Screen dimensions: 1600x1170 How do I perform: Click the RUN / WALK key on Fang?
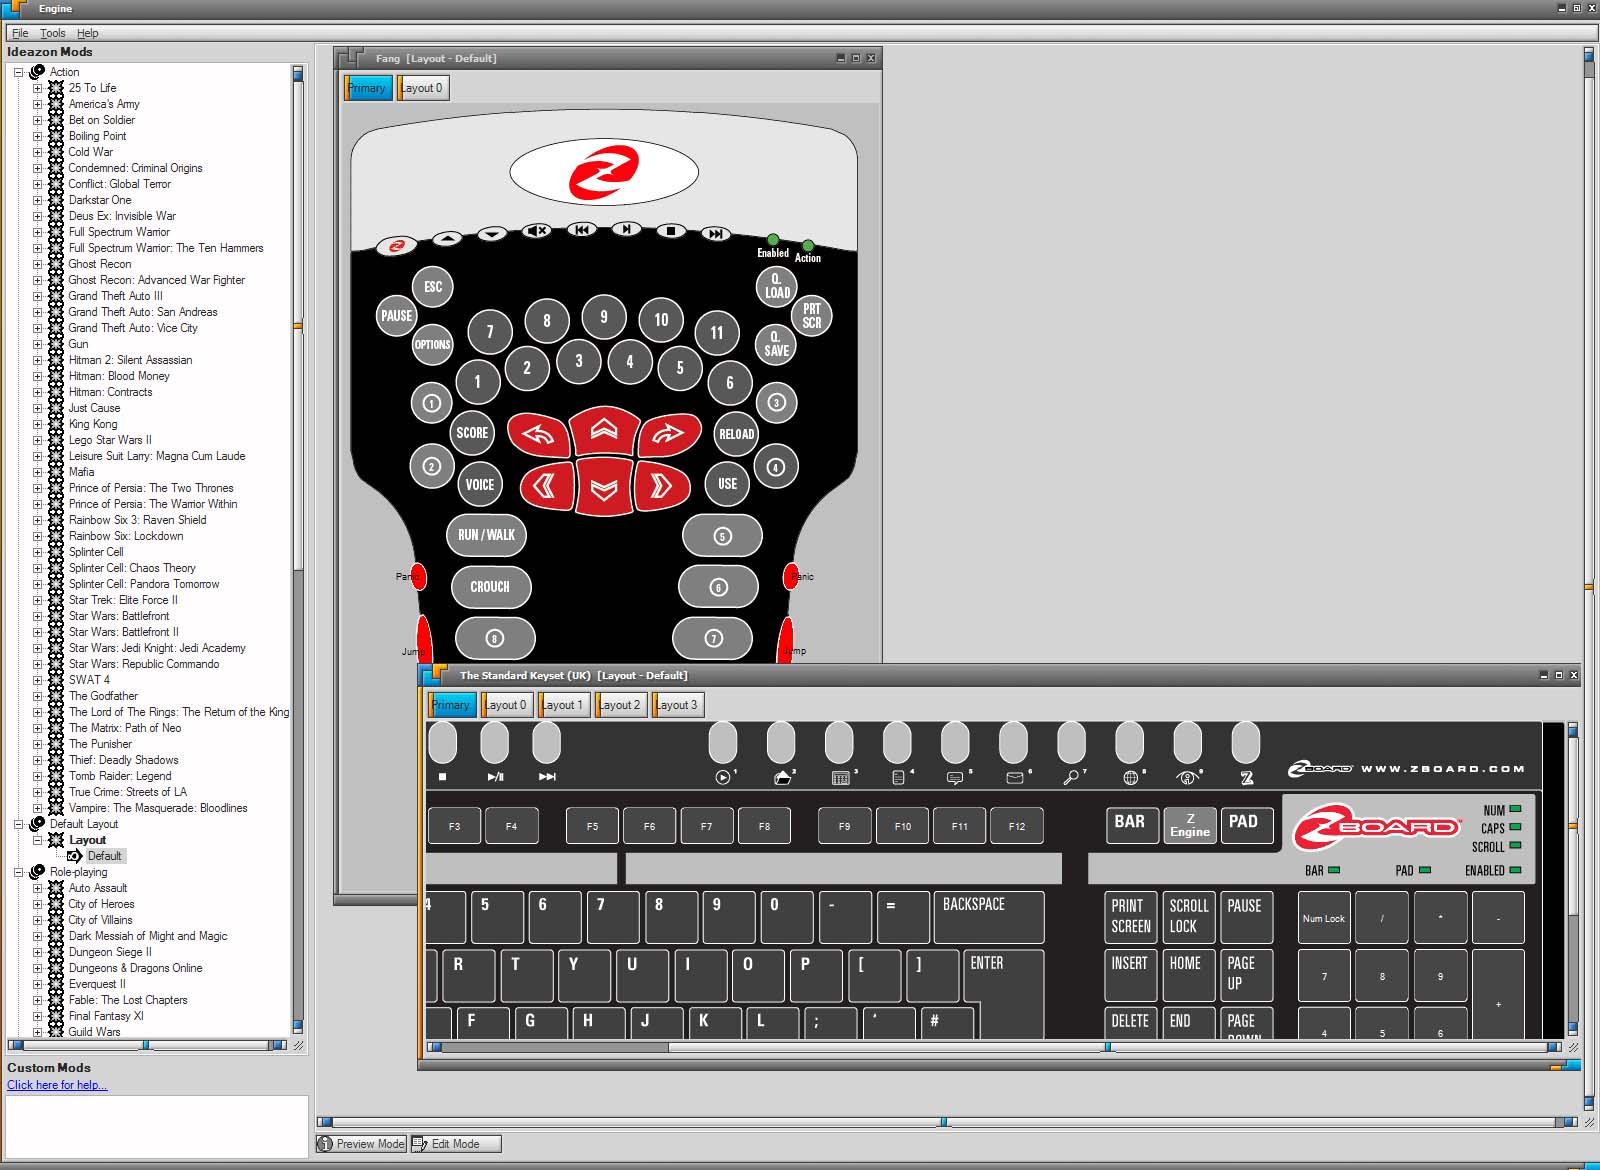486,535
